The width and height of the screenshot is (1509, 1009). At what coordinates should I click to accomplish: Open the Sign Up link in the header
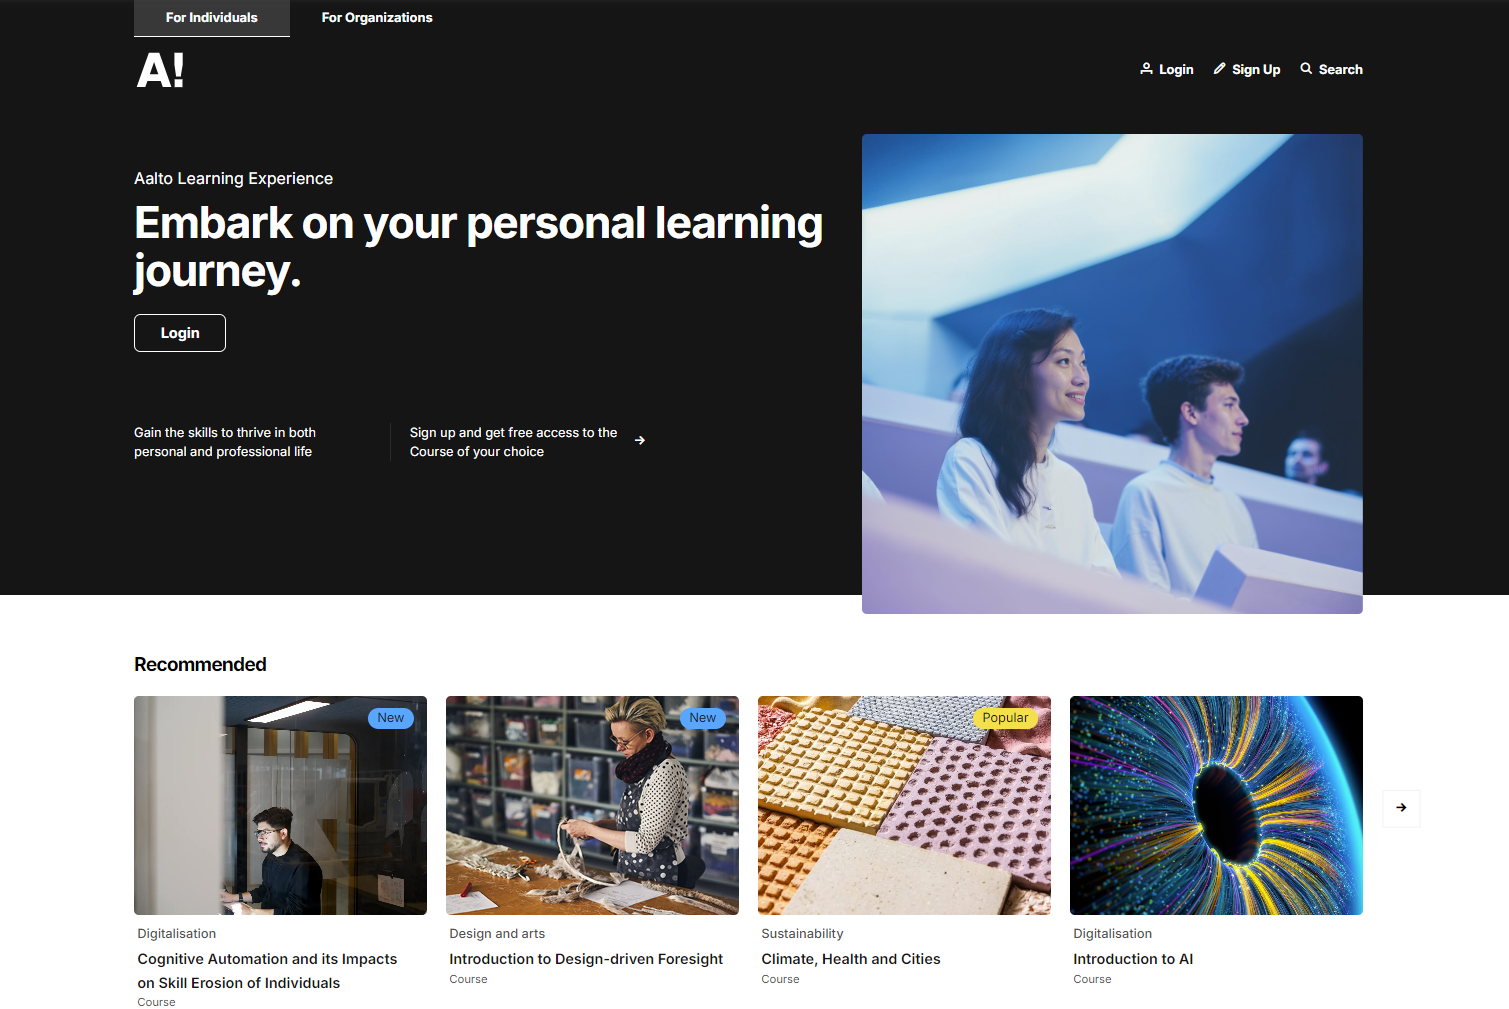[1247, 69]
